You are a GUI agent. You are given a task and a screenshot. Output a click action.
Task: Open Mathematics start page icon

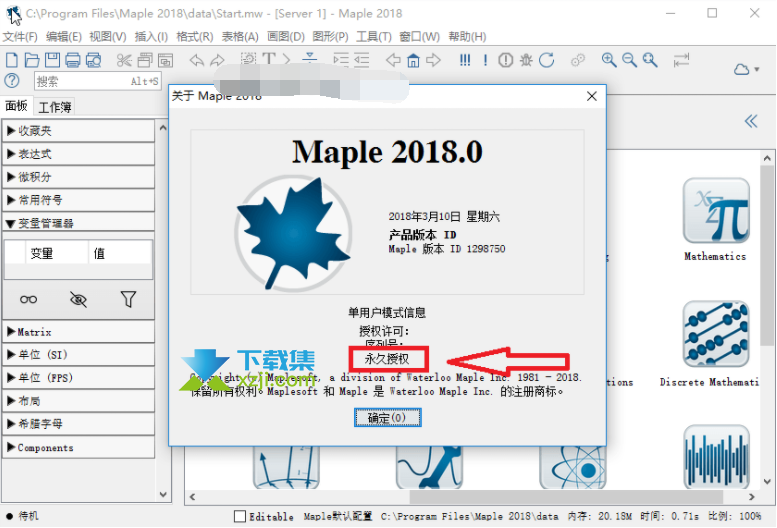tap(716, 211)
